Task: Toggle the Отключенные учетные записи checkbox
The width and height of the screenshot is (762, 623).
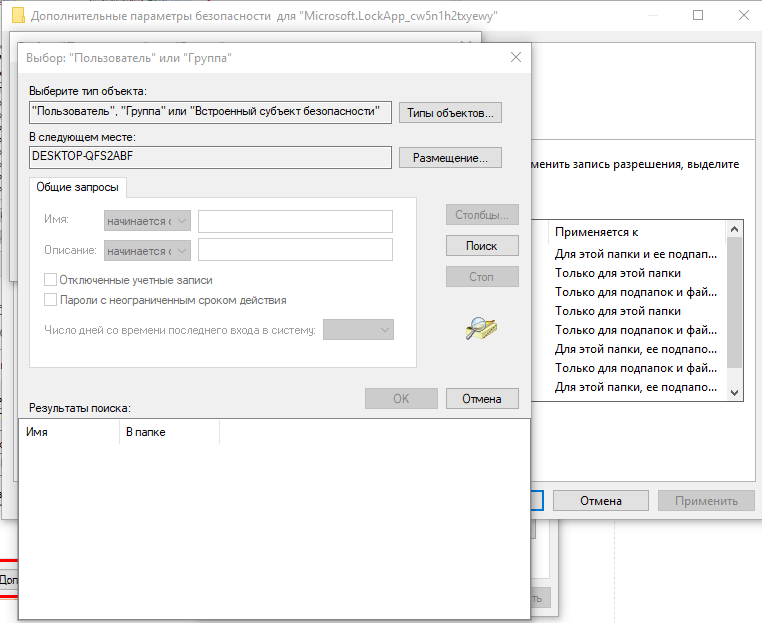Action: (51, 279)
